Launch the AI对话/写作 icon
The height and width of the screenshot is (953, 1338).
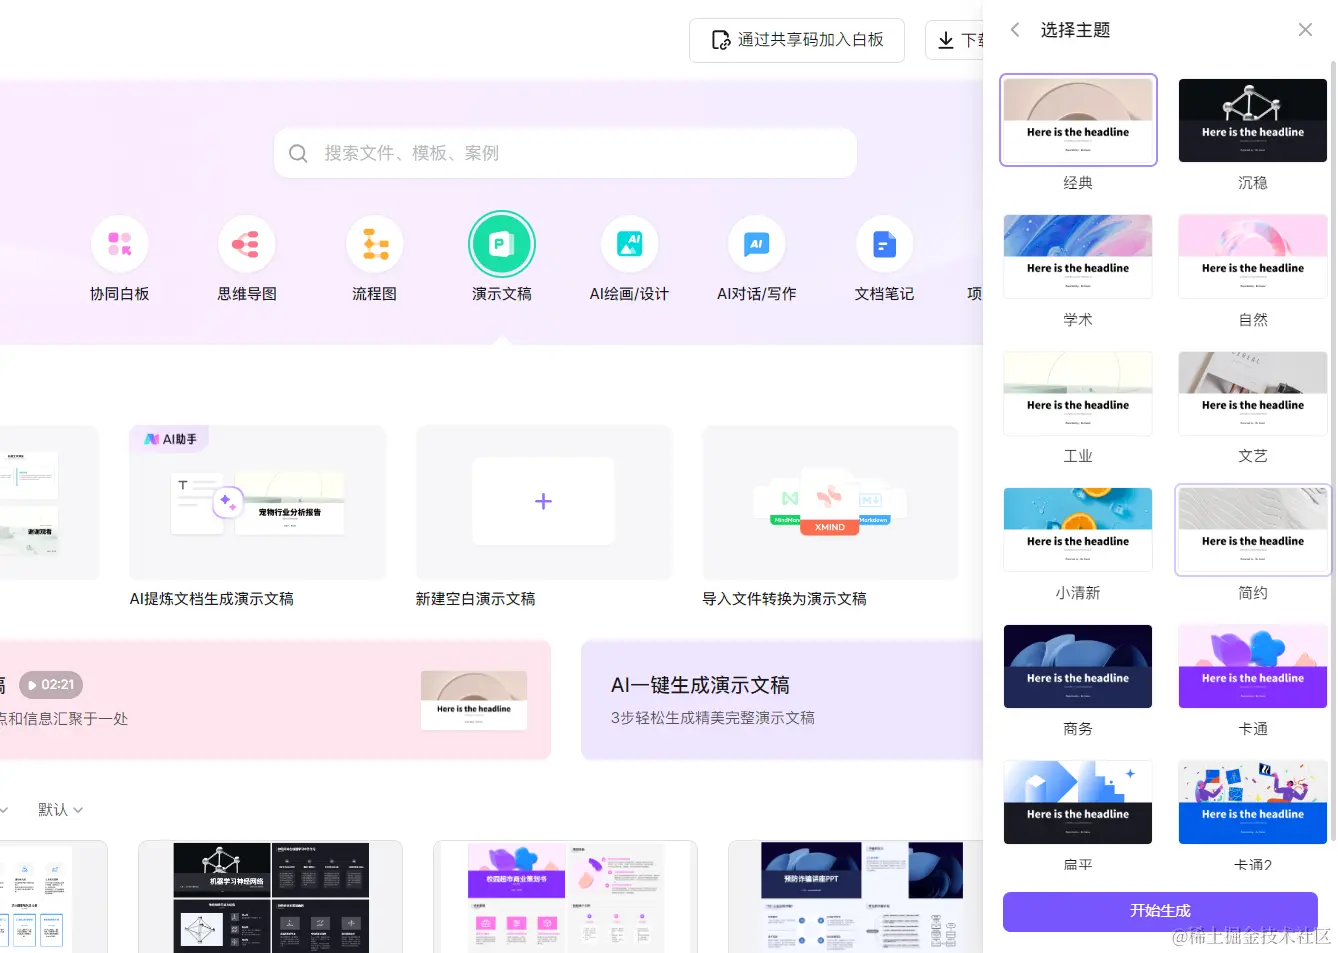point(757,244)
